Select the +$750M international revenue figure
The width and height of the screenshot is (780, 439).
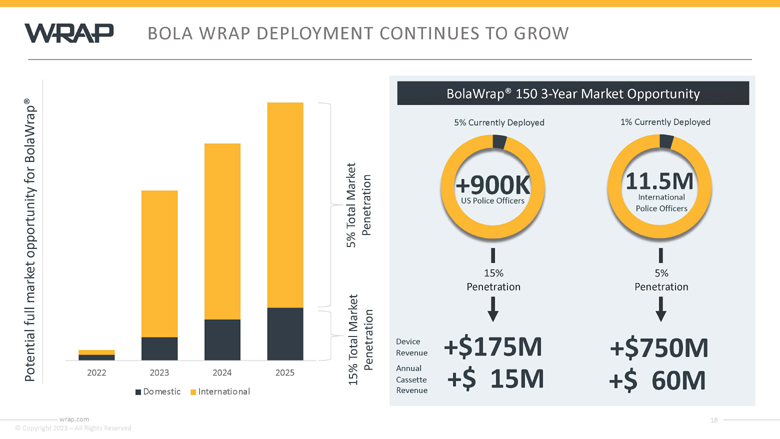(x=659, y=348)
